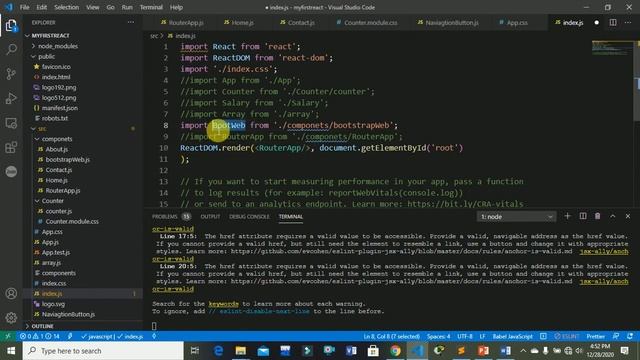Viewport: 640px width, 360px height.
Task: Open the File menu
Action: 24,7
